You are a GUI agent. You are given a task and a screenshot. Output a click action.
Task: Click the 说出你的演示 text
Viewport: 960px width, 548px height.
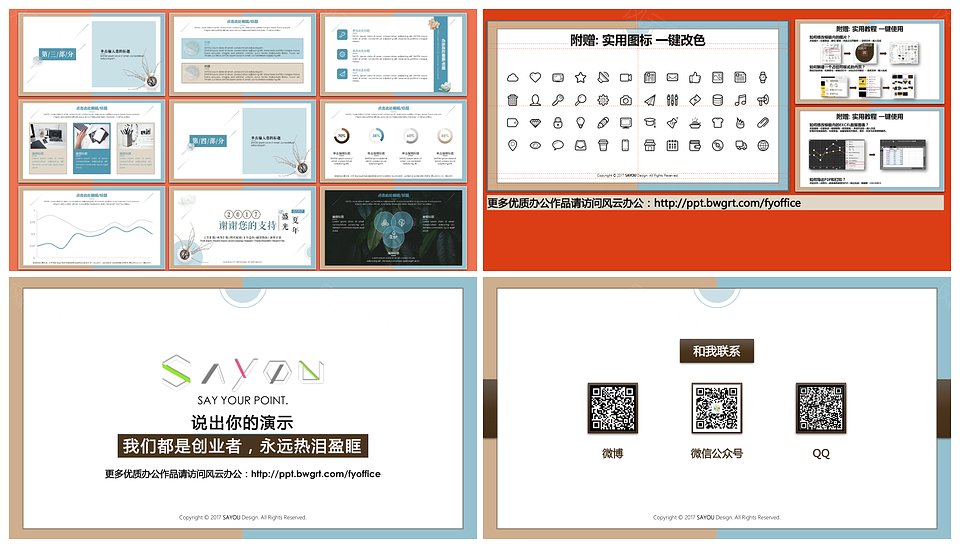point(242,422)
